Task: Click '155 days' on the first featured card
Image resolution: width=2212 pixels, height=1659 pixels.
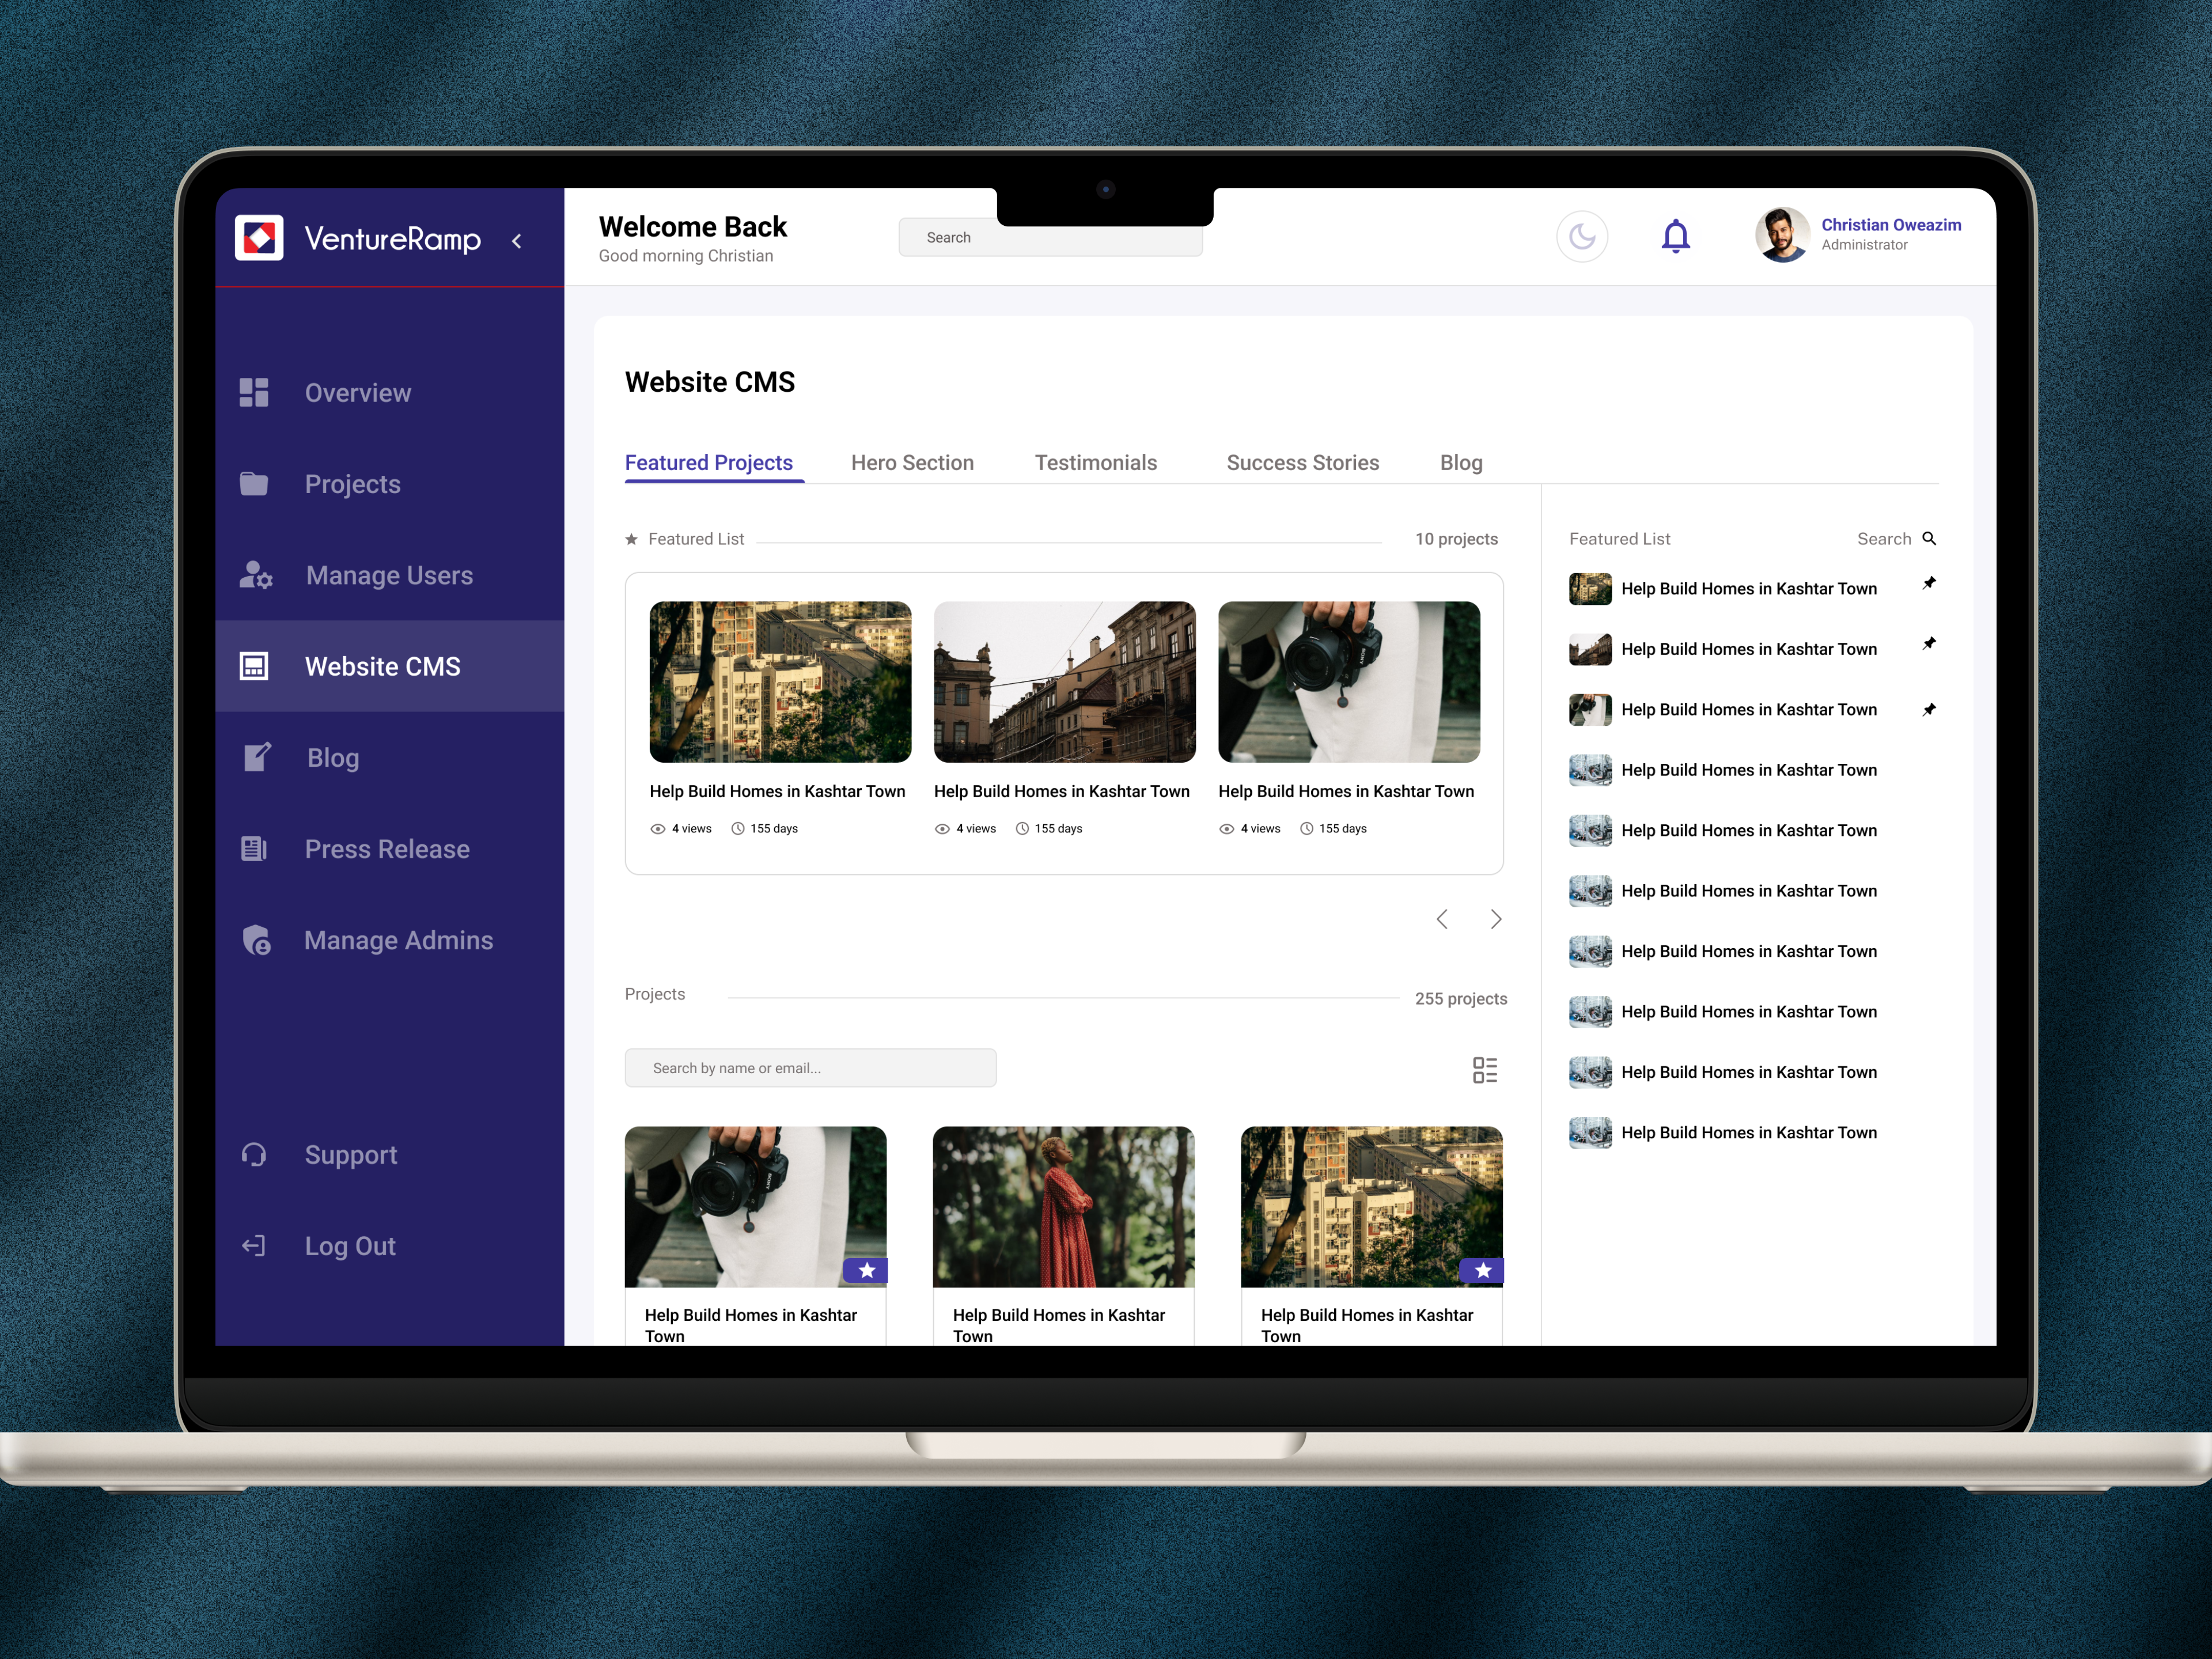Action: [774, 828]
